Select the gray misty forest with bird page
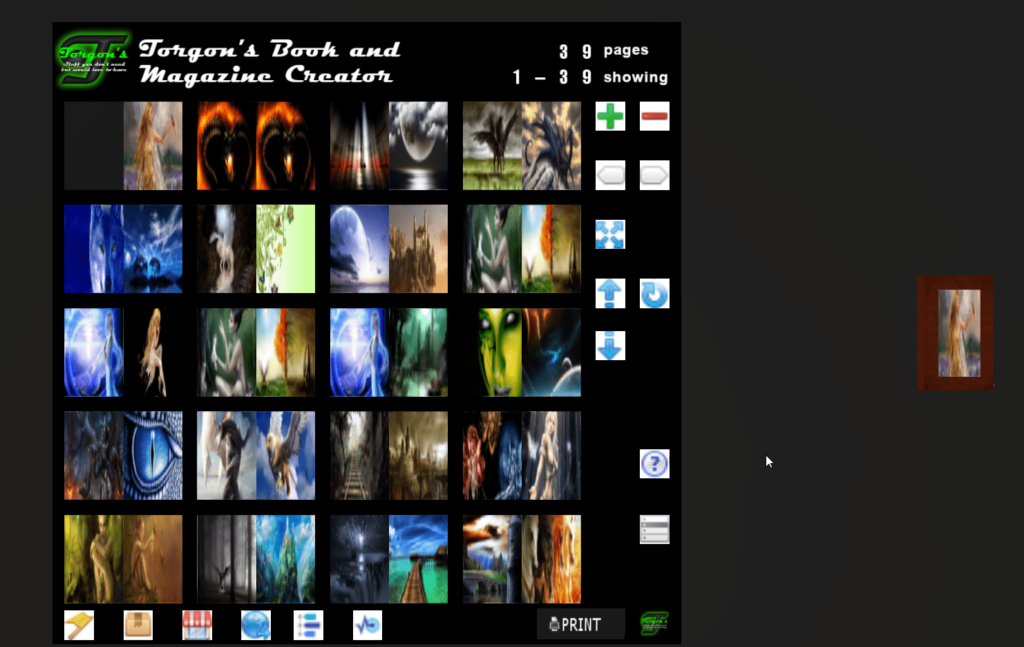This screenshot has height=647, width=1024. click(x=226, y=559)
